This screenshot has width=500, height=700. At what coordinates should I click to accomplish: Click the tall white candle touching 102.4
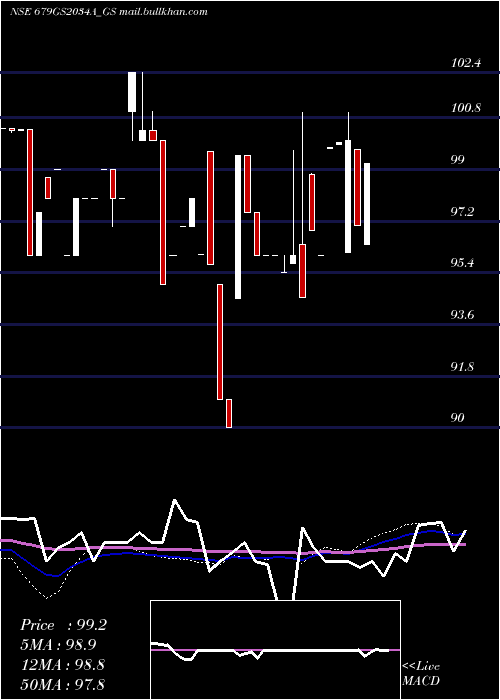132,92
